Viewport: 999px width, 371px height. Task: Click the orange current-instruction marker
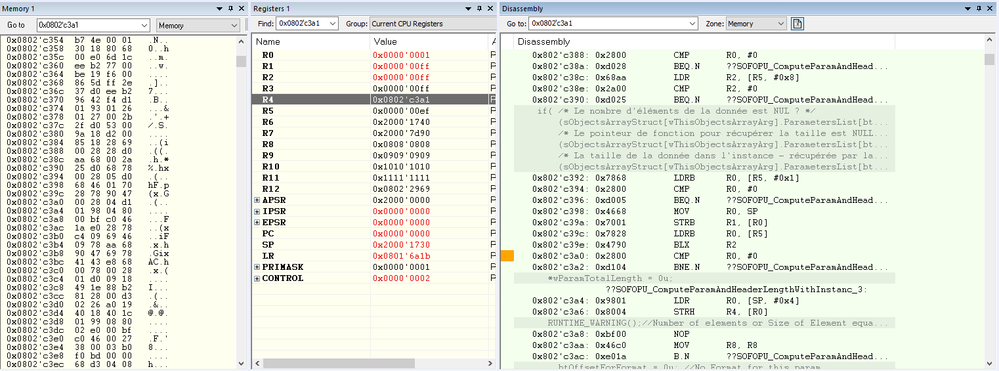pos(507,256)
